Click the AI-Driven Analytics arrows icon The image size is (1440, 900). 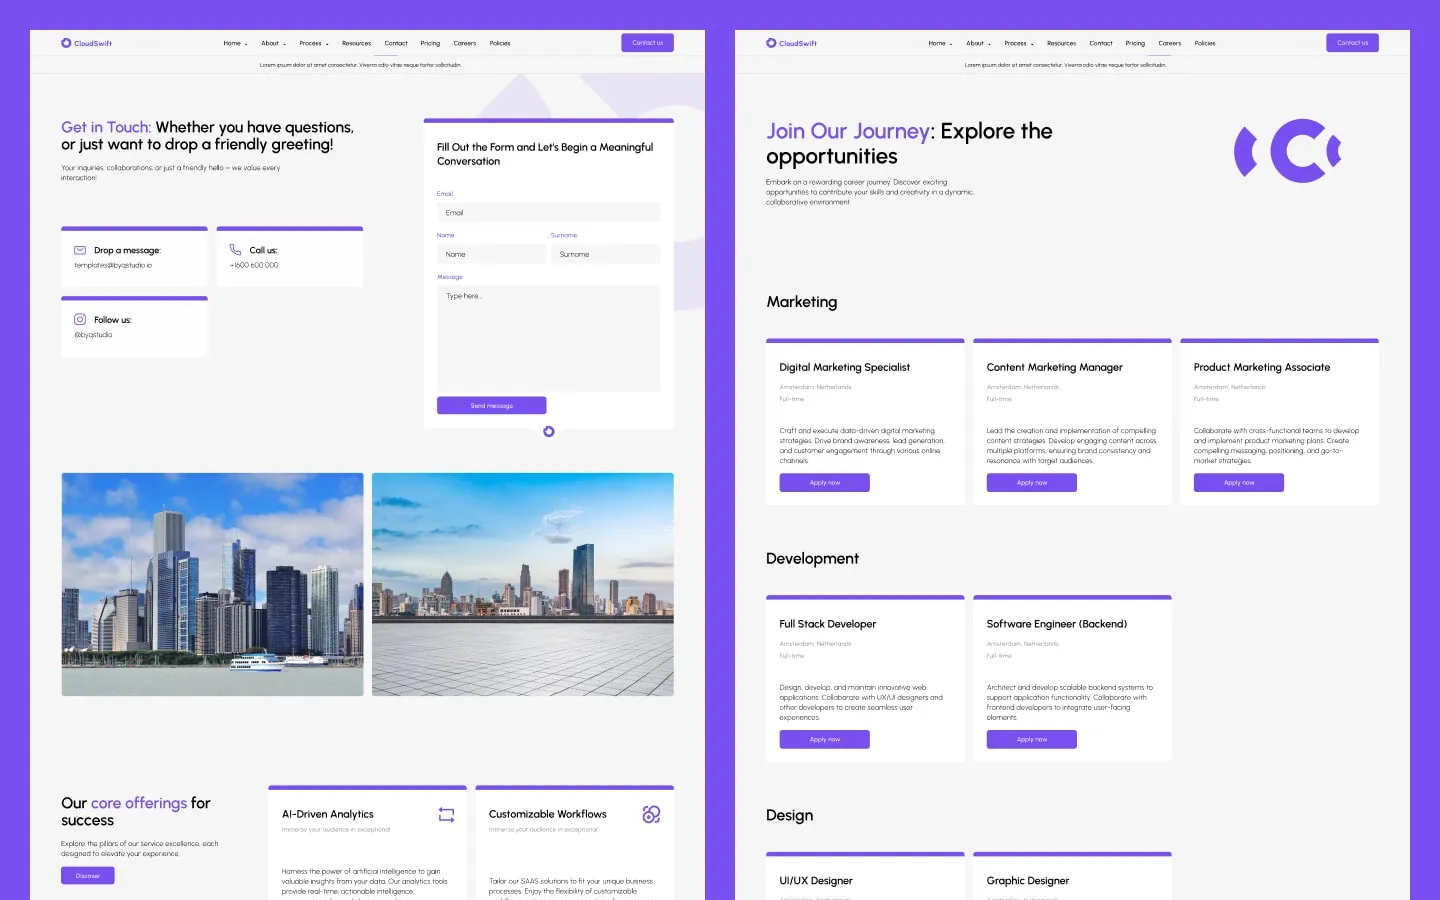click(446, 815)
